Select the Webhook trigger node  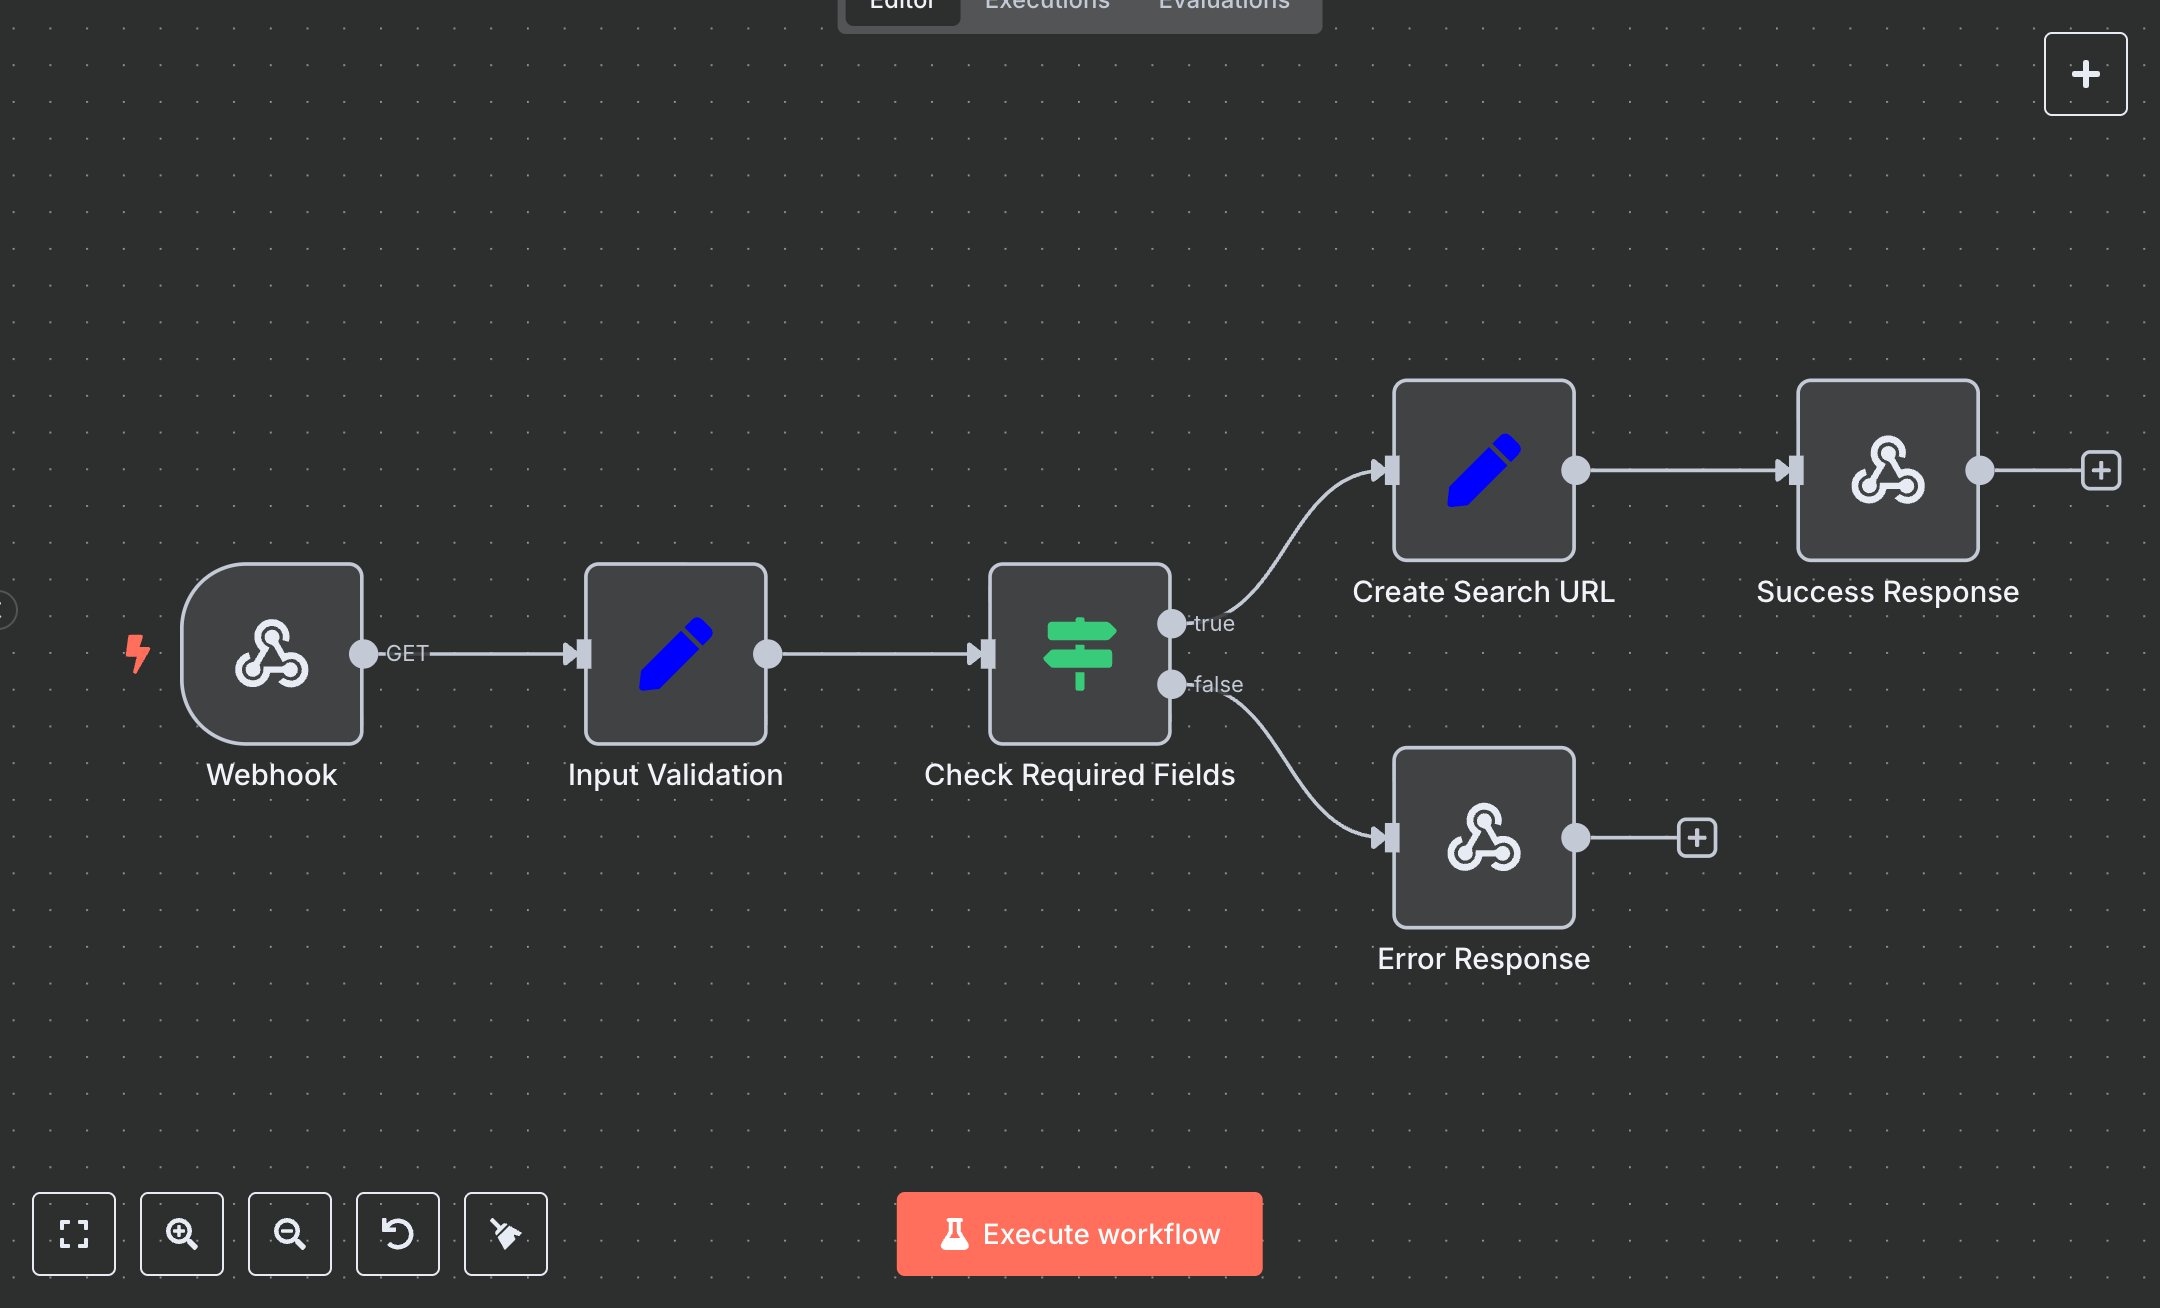coord(271,655)
